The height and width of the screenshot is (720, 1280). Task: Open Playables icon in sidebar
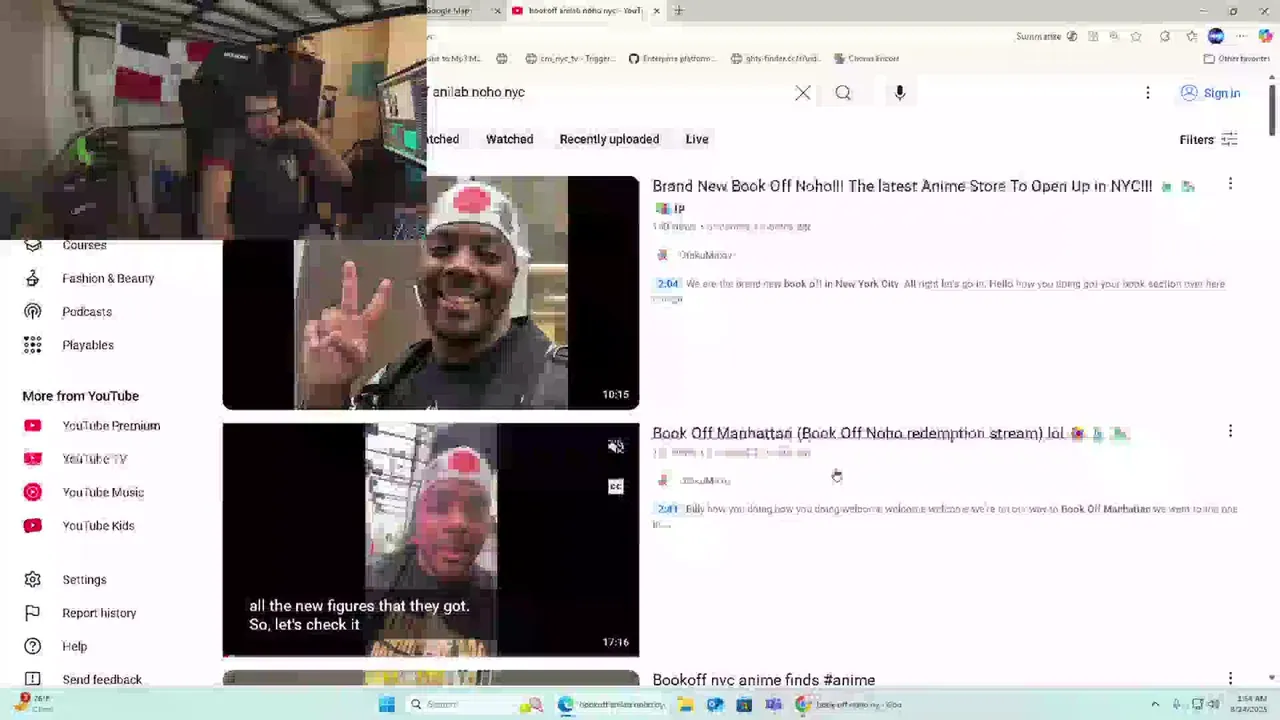click(x=33, y=345)
